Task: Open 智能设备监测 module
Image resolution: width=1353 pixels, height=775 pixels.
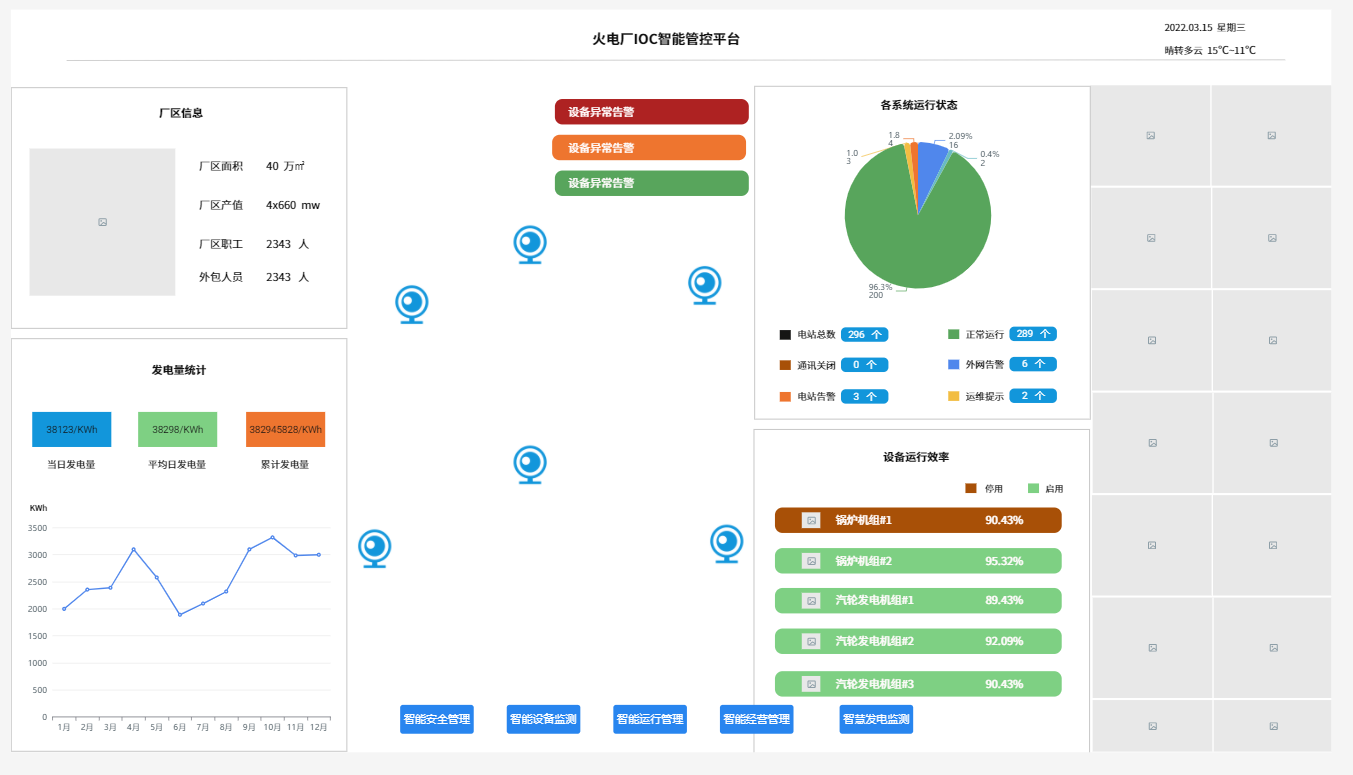Action: pos(543,719)
